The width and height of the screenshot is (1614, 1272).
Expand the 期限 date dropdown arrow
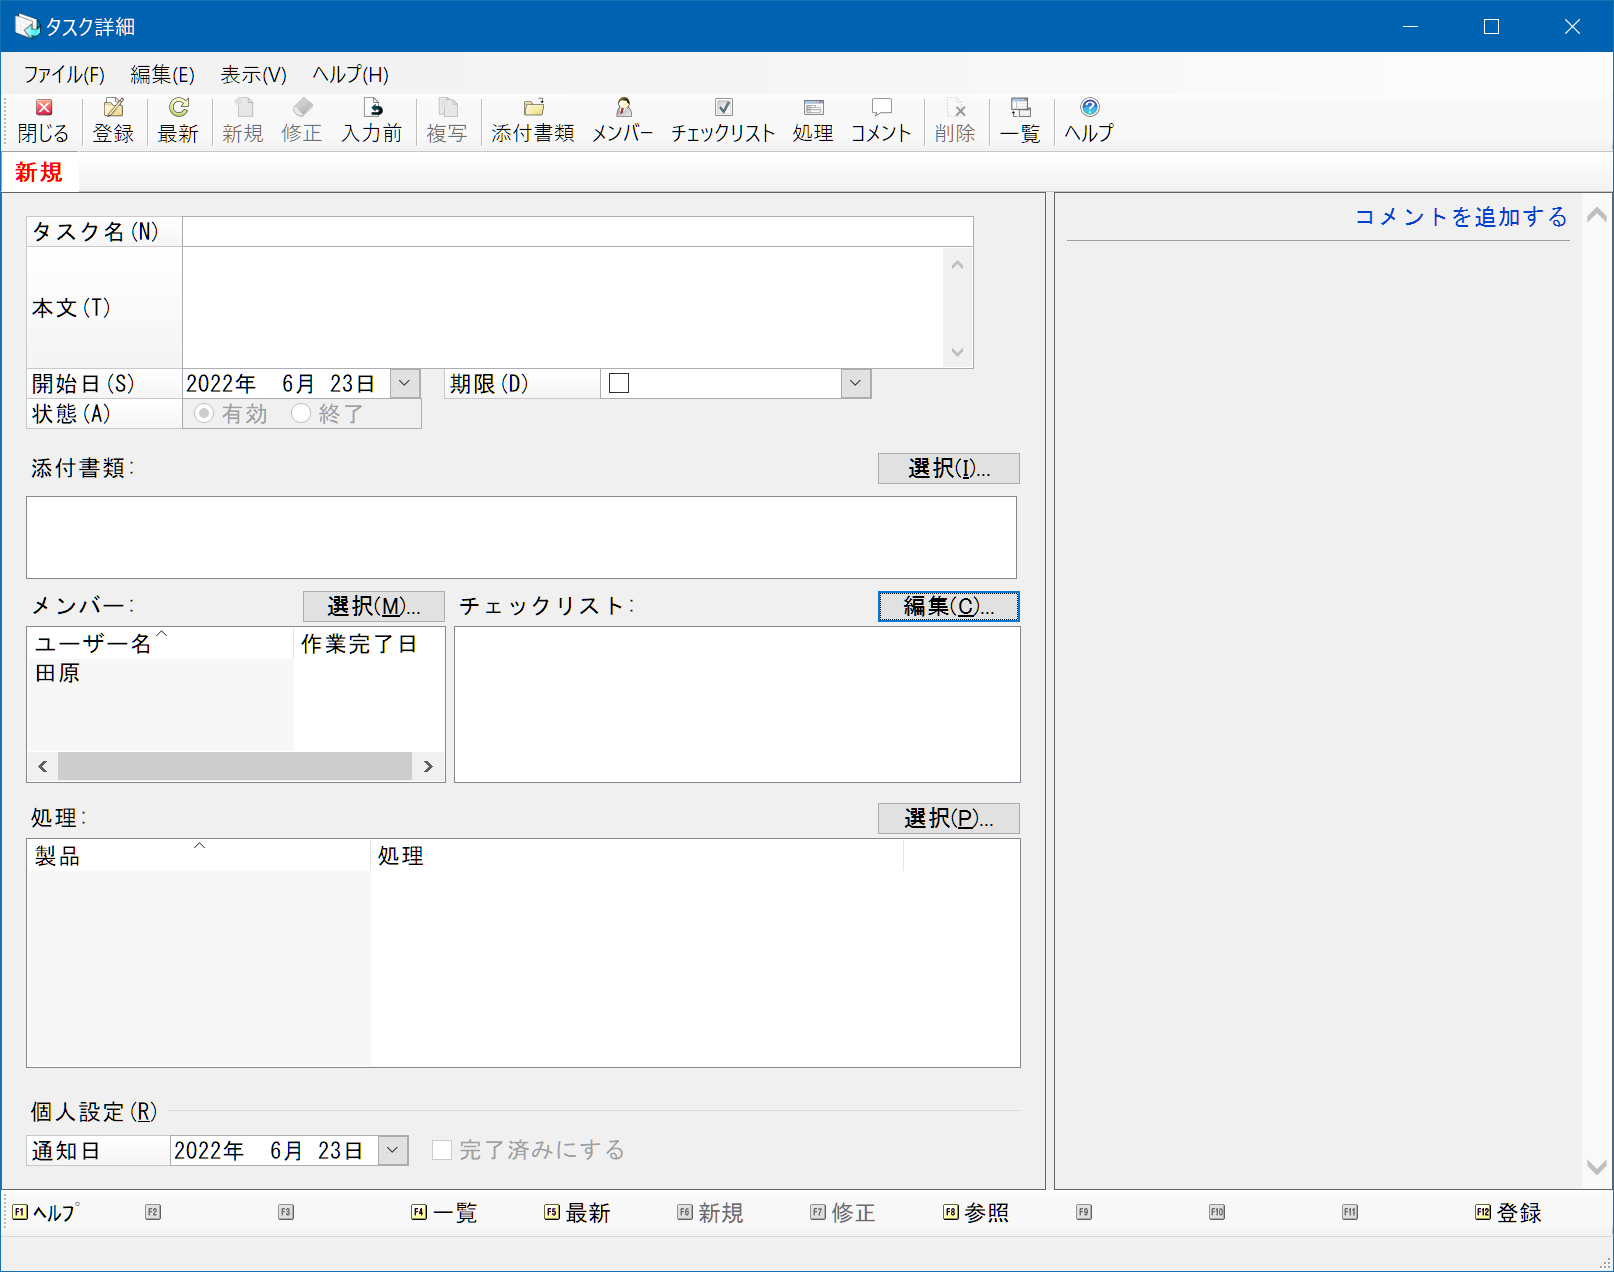tap(856, 383)
